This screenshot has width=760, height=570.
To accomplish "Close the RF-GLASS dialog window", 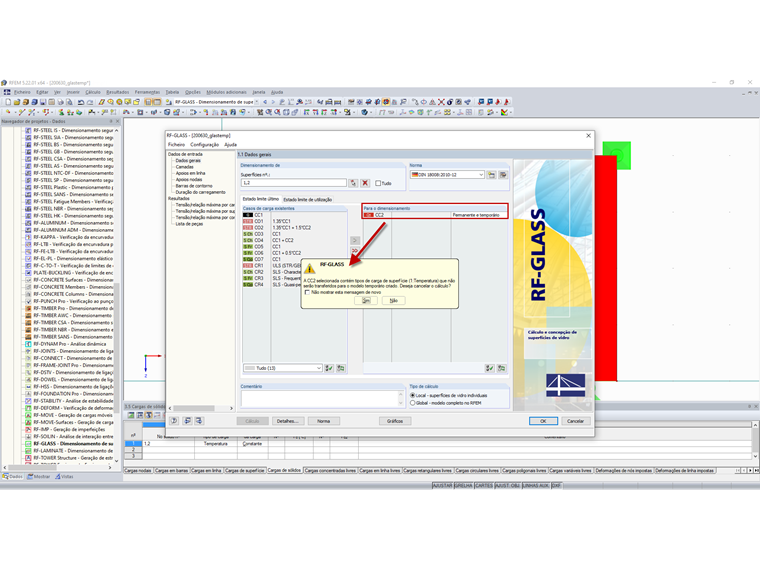I will pyautogui.click(x=588, y=136).
